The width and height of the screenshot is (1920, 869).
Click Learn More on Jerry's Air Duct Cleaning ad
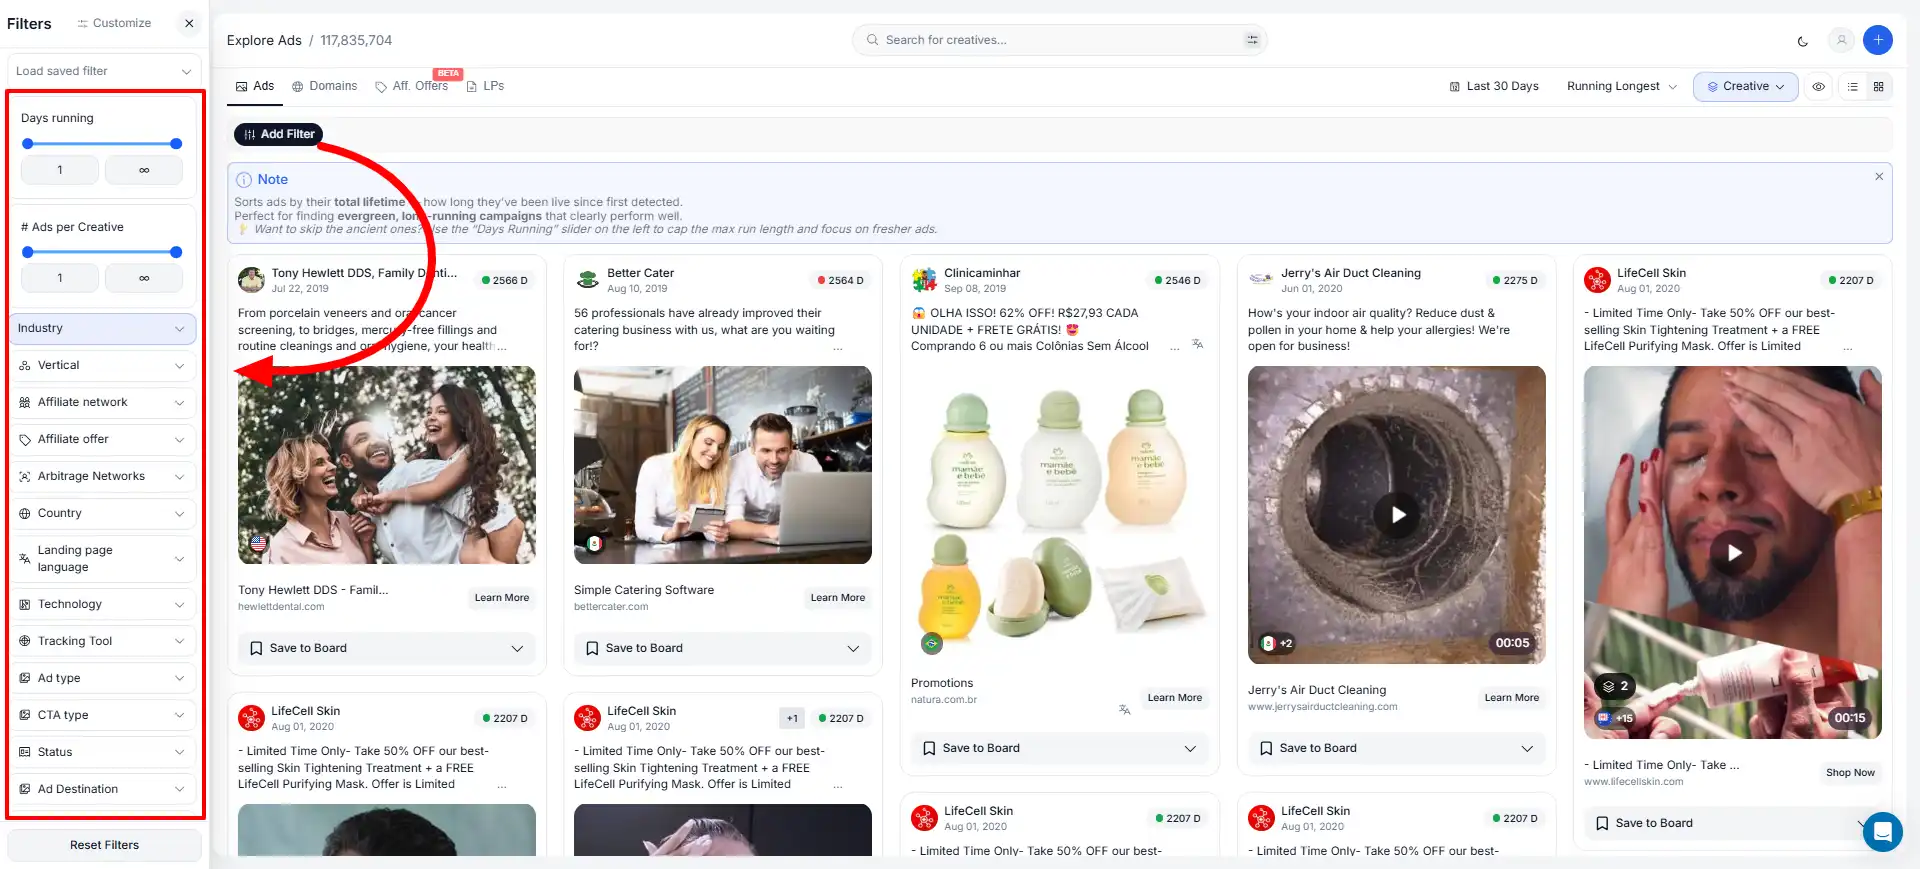coord(1512,697)
